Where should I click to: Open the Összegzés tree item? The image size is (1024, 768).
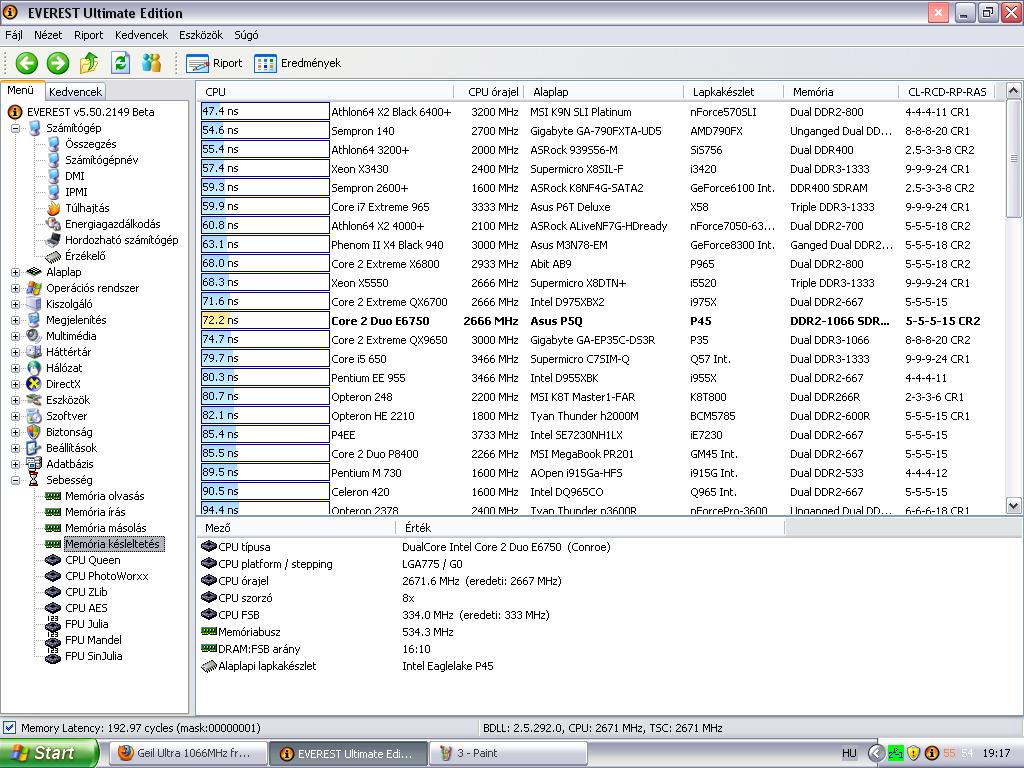click(x=91, y=144)
